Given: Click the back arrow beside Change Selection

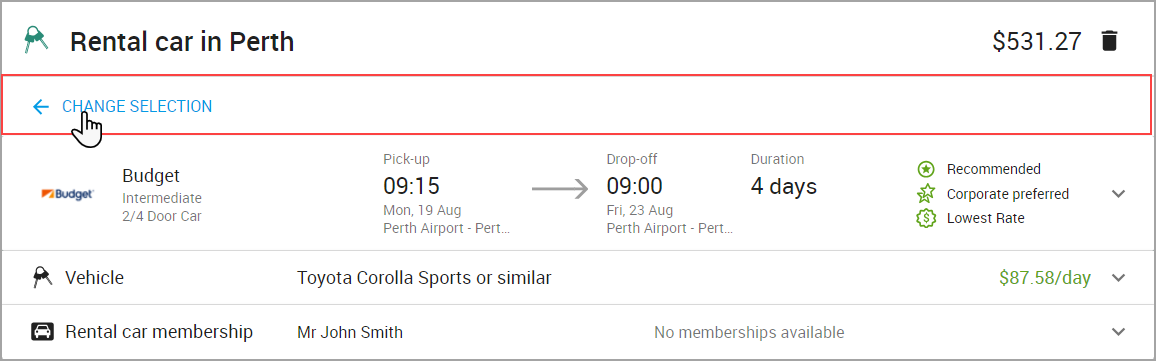Looking at the screenshot, I should tap(41, 107).
